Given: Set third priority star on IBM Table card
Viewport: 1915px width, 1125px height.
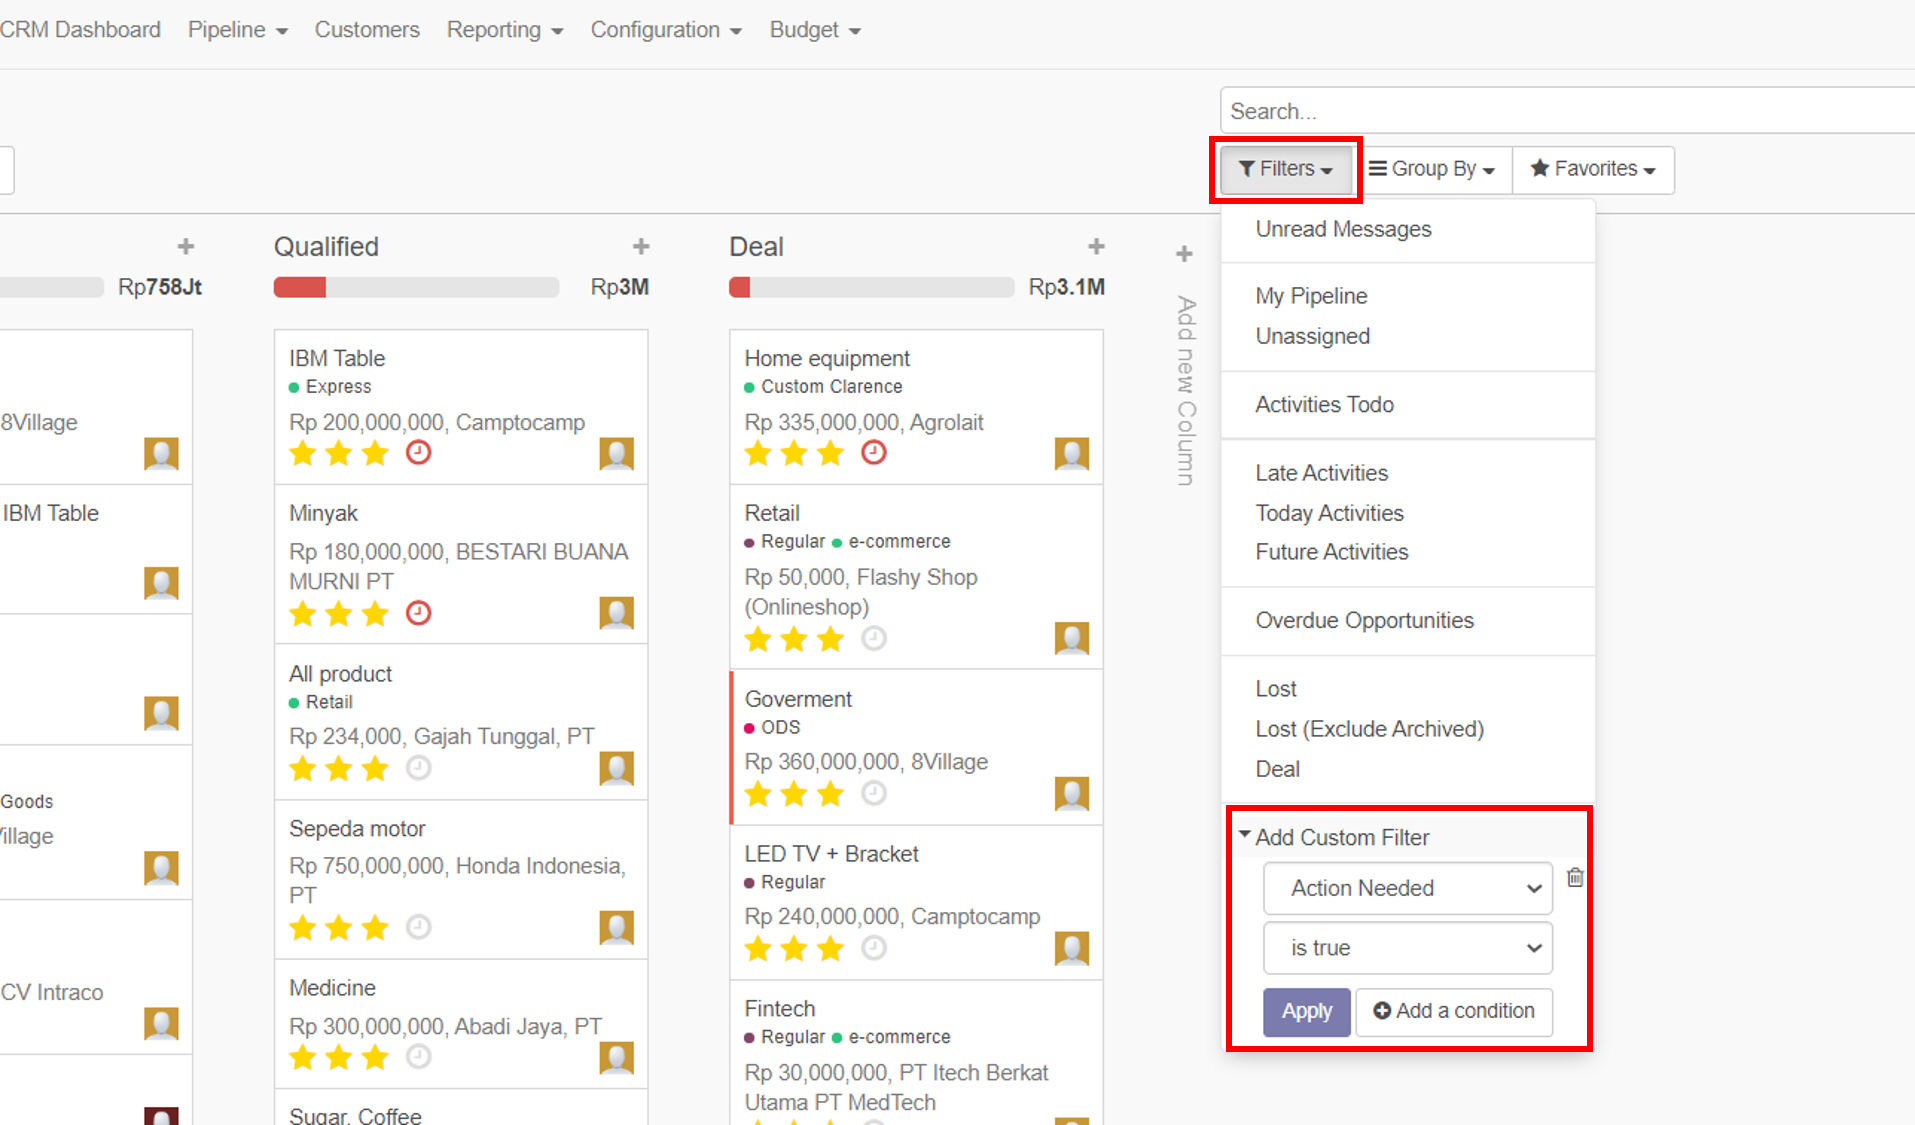Looking at the screenshot, I should tap(375, 453).
